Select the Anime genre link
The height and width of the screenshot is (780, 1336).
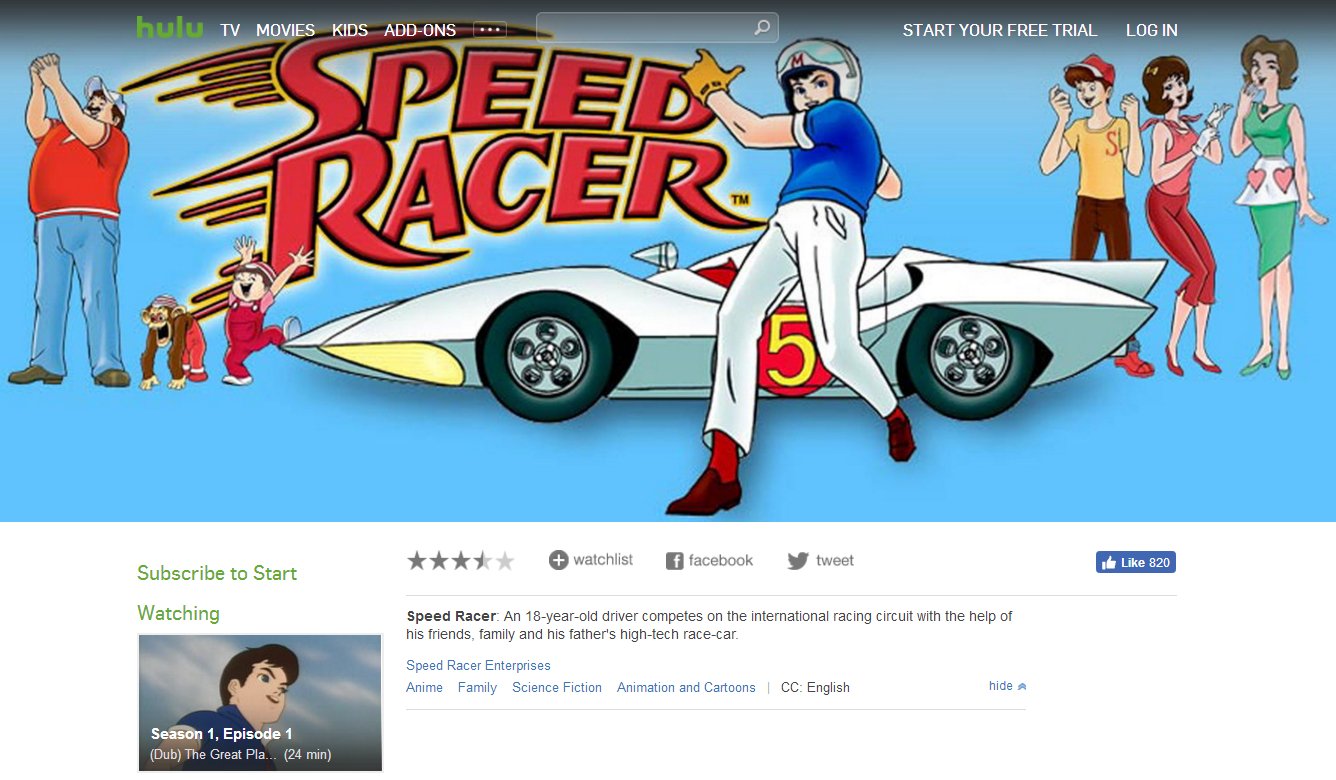pos(424,687)
